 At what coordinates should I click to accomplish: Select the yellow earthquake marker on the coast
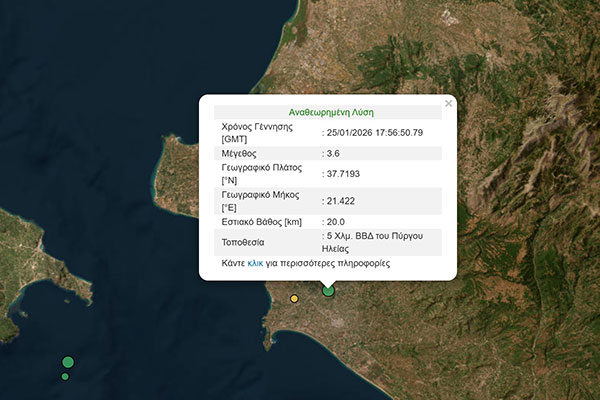click(294, 298)
